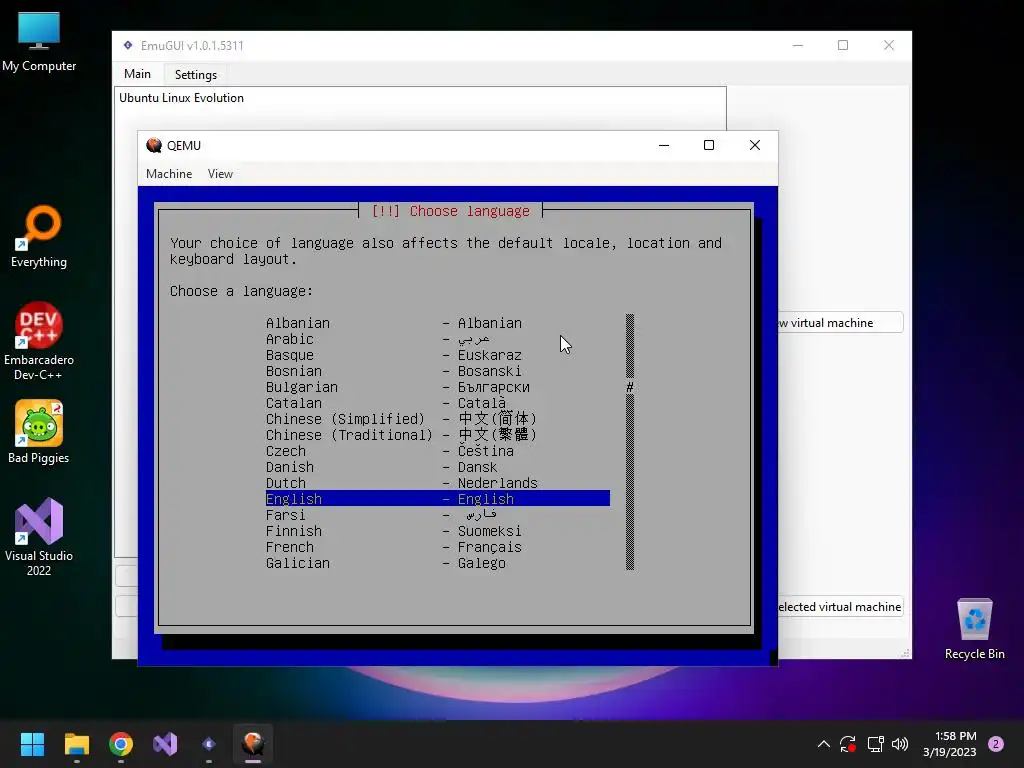The width and height of the screenshot is (1024, 768).
Task: Maximize the EmuGUI window
Action: [x=843, y=45]
